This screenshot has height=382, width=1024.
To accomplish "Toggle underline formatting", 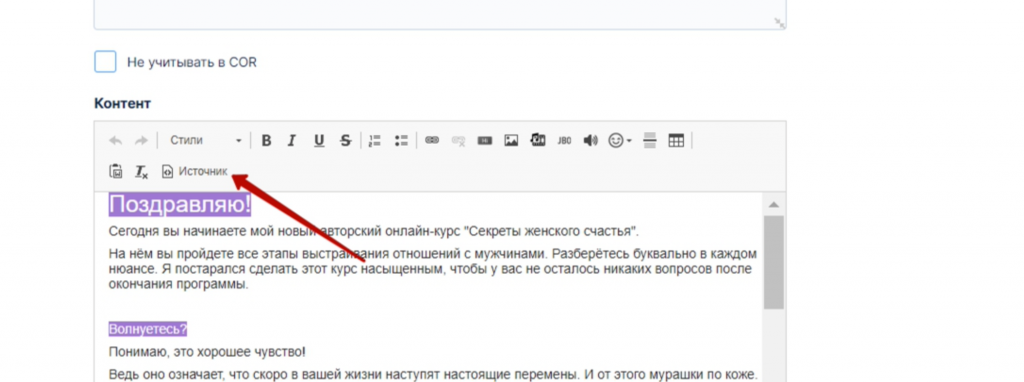I will tap(319, 140).
